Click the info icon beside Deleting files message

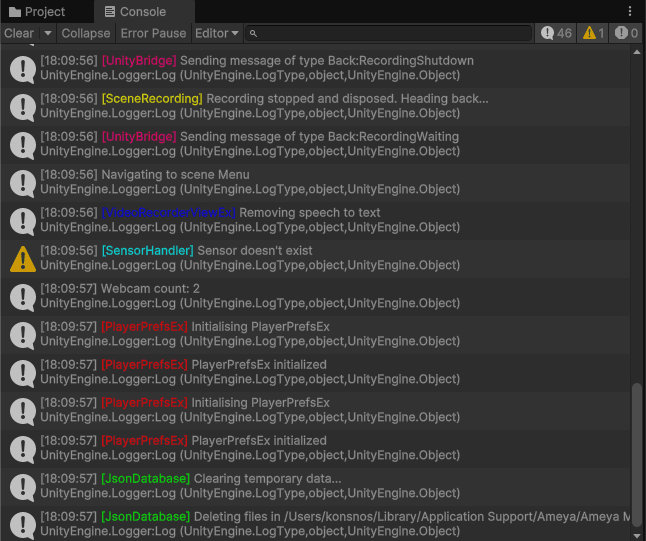point(23,525)
